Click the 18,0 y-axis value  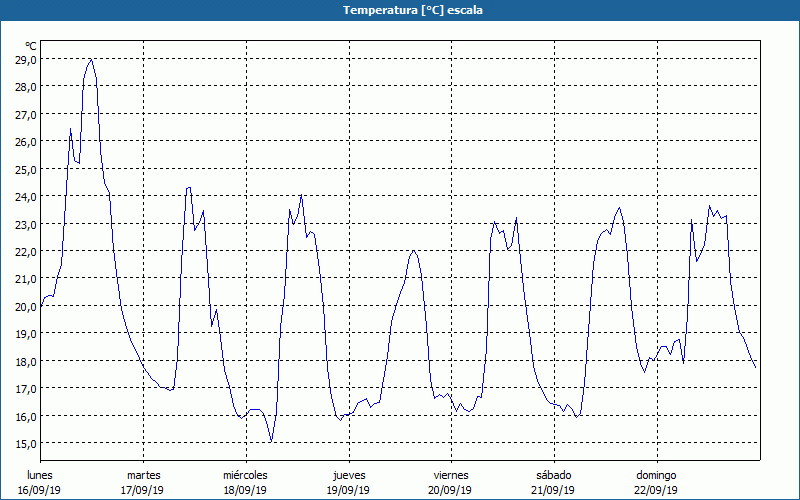click(26, 362)
